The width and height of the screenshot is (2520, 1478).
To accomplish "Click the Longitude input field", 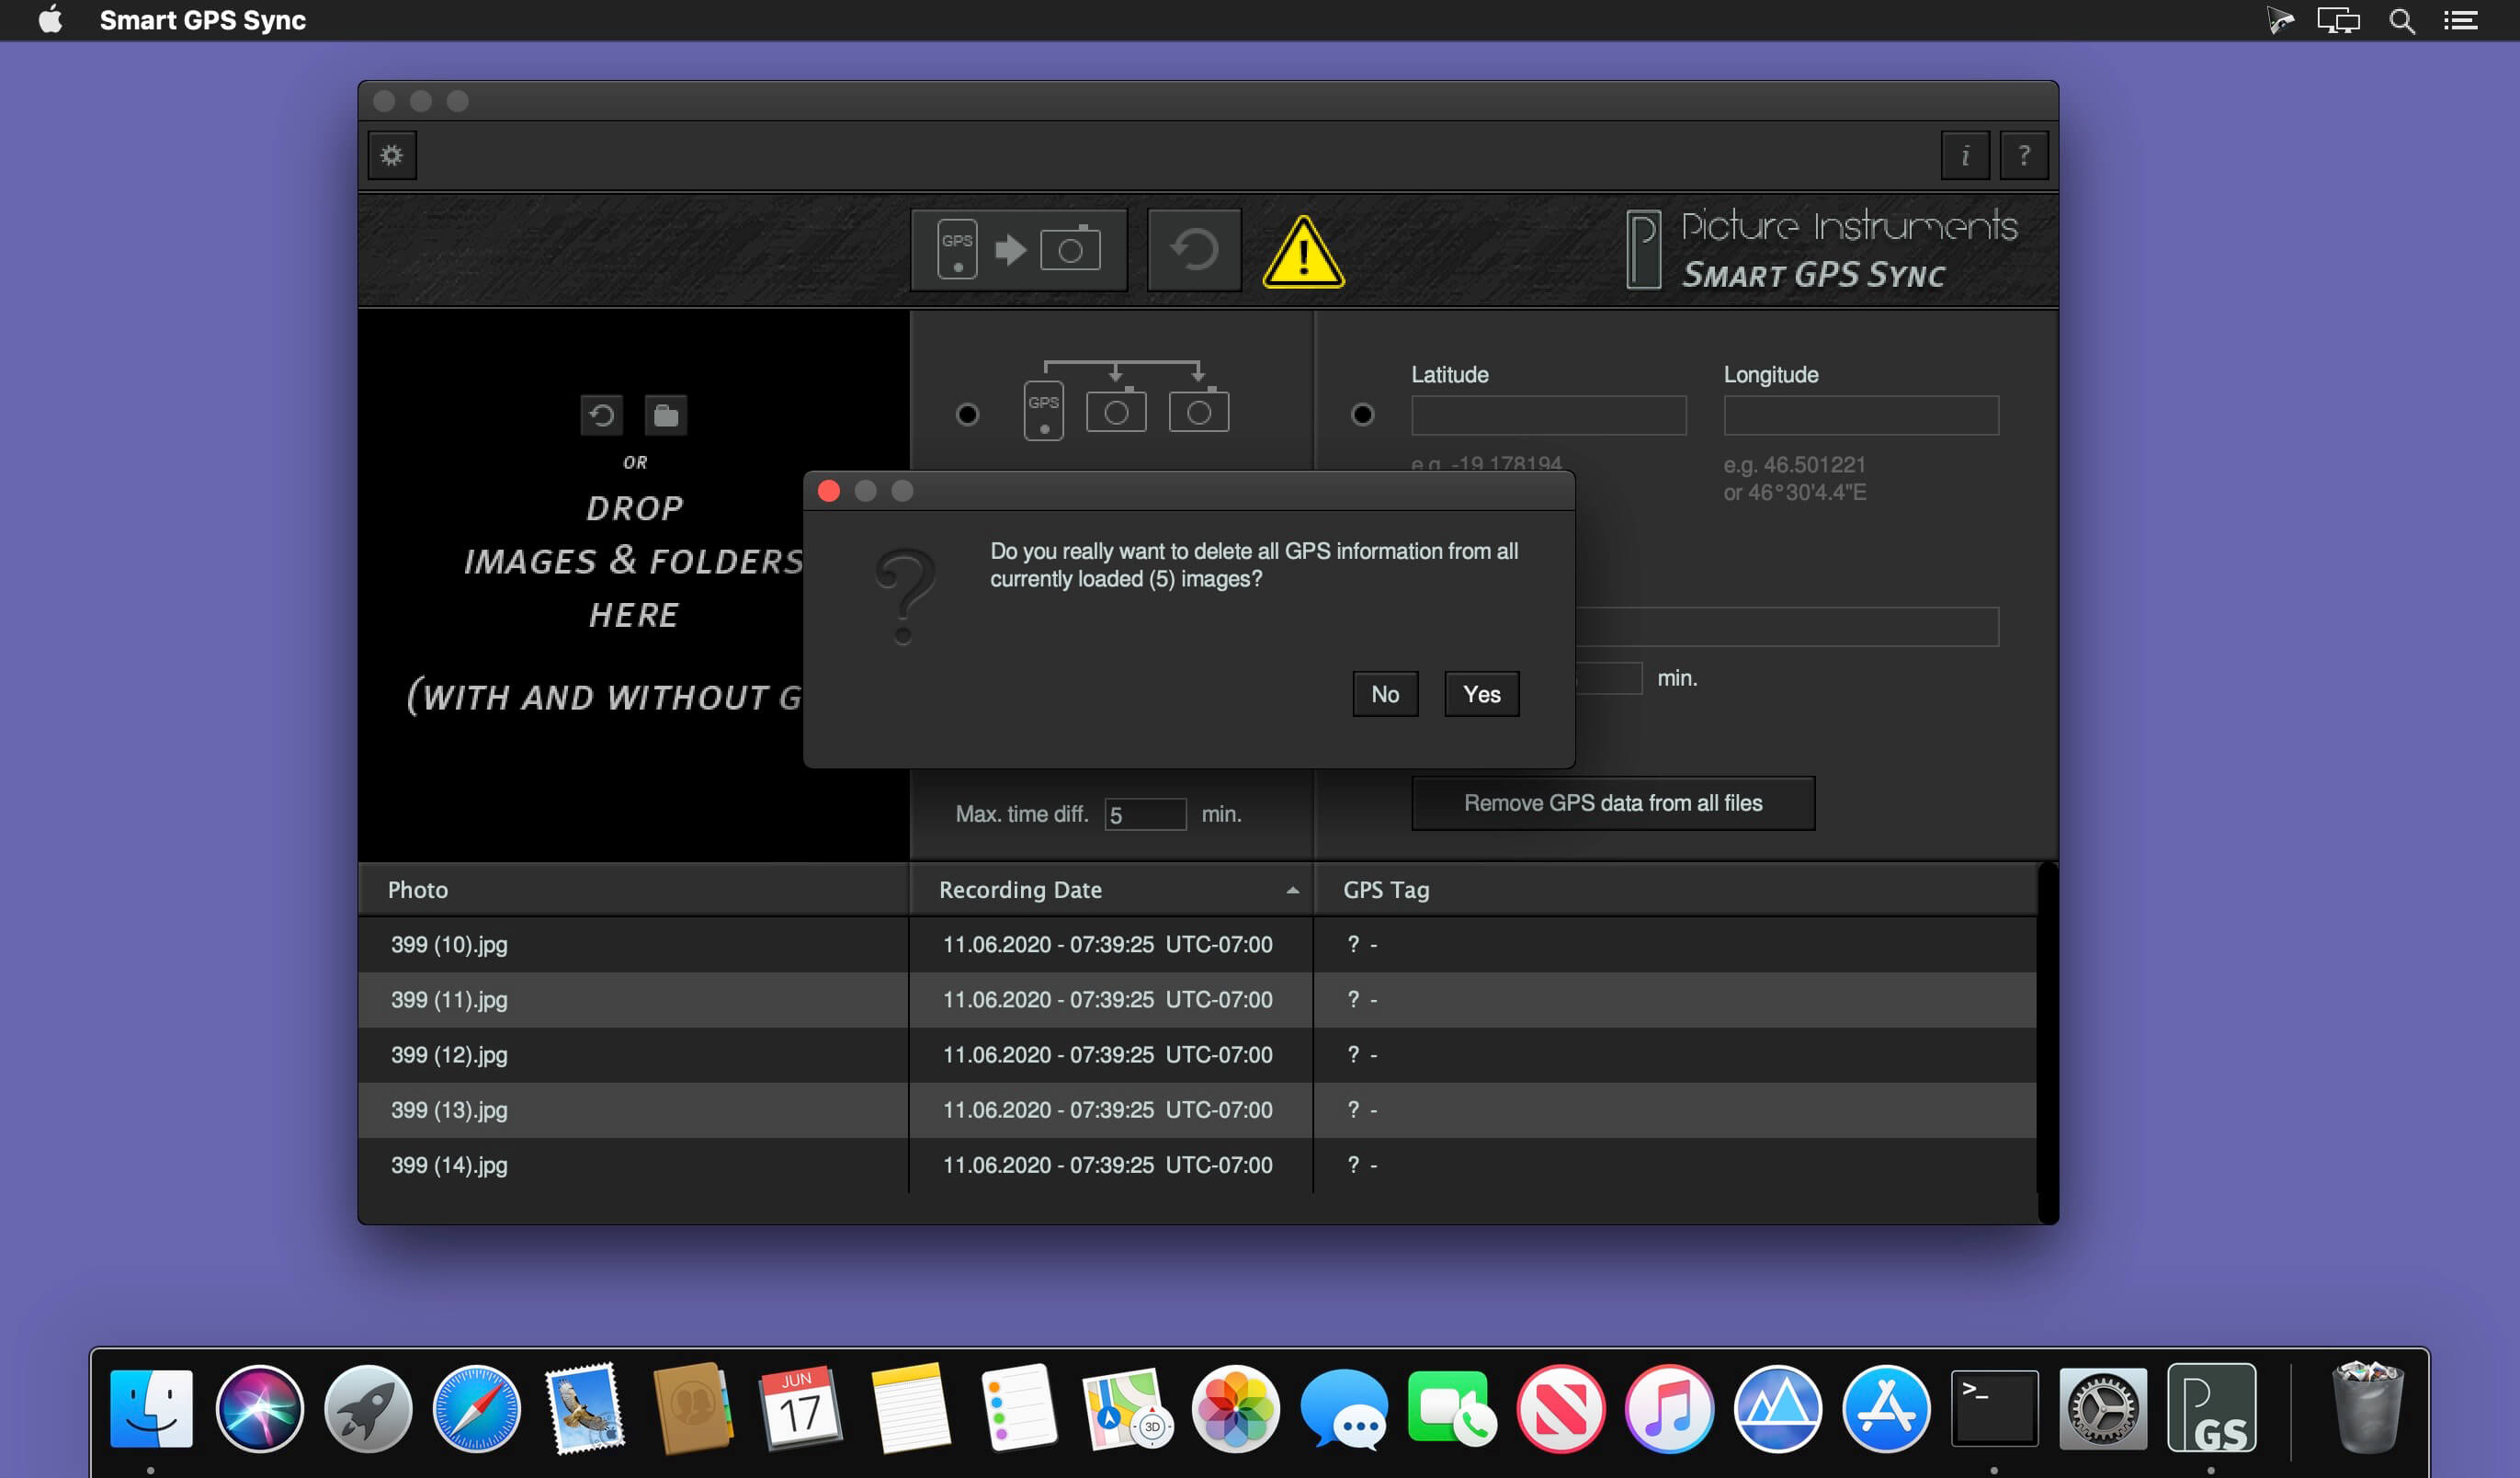I will point(1860,415).
